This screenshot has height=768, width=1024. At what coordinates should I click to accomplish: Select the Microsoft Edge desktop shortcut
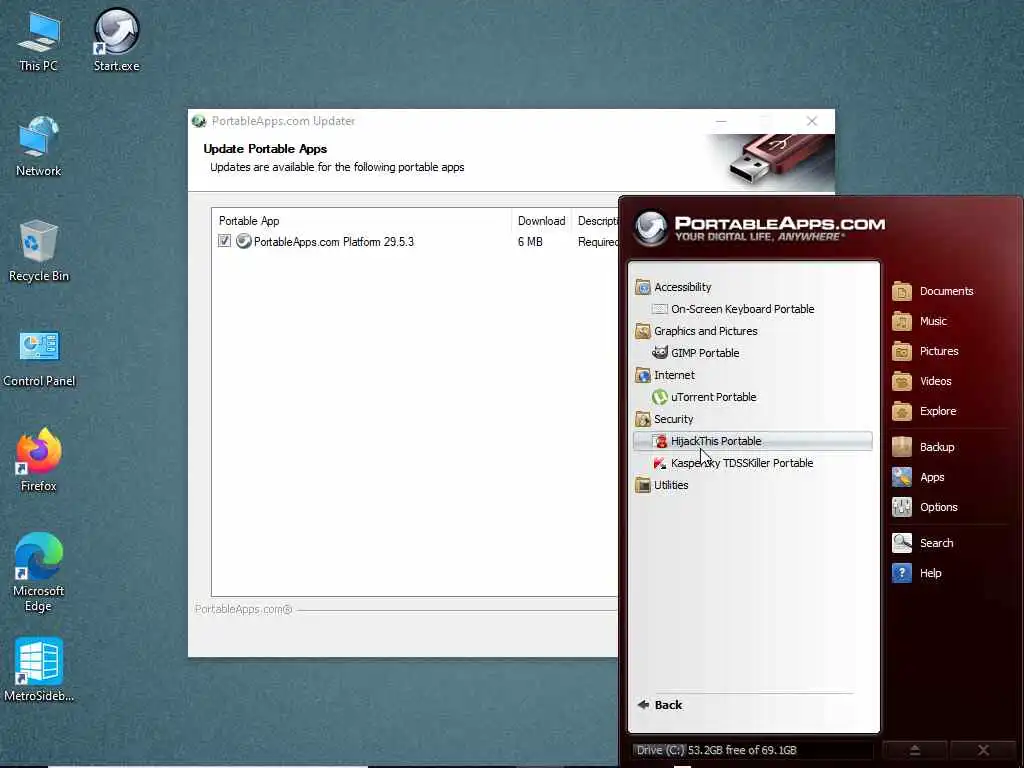point(39,573)
